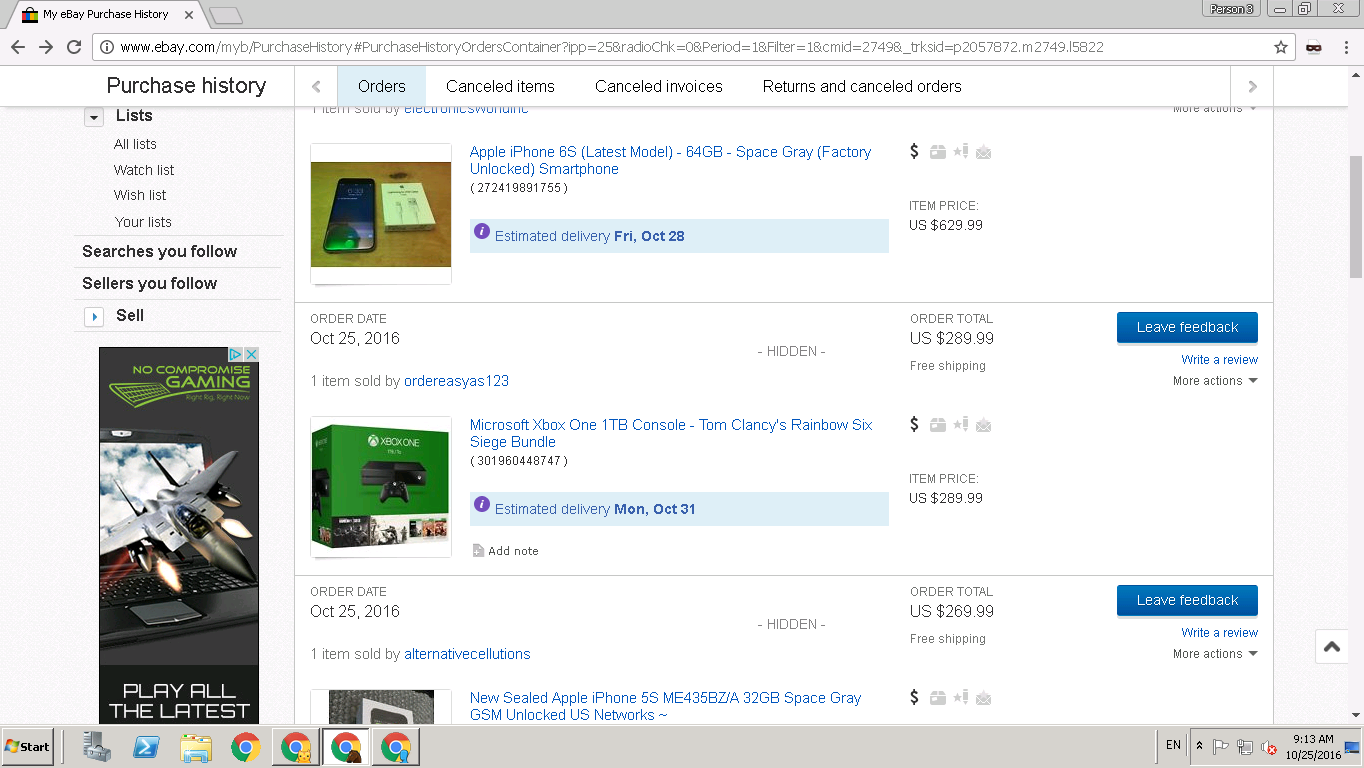The height and width of the screenshot is (768, 1364).
Task: Click the Action Center flag in system tray
Action: click(1221, 747)
